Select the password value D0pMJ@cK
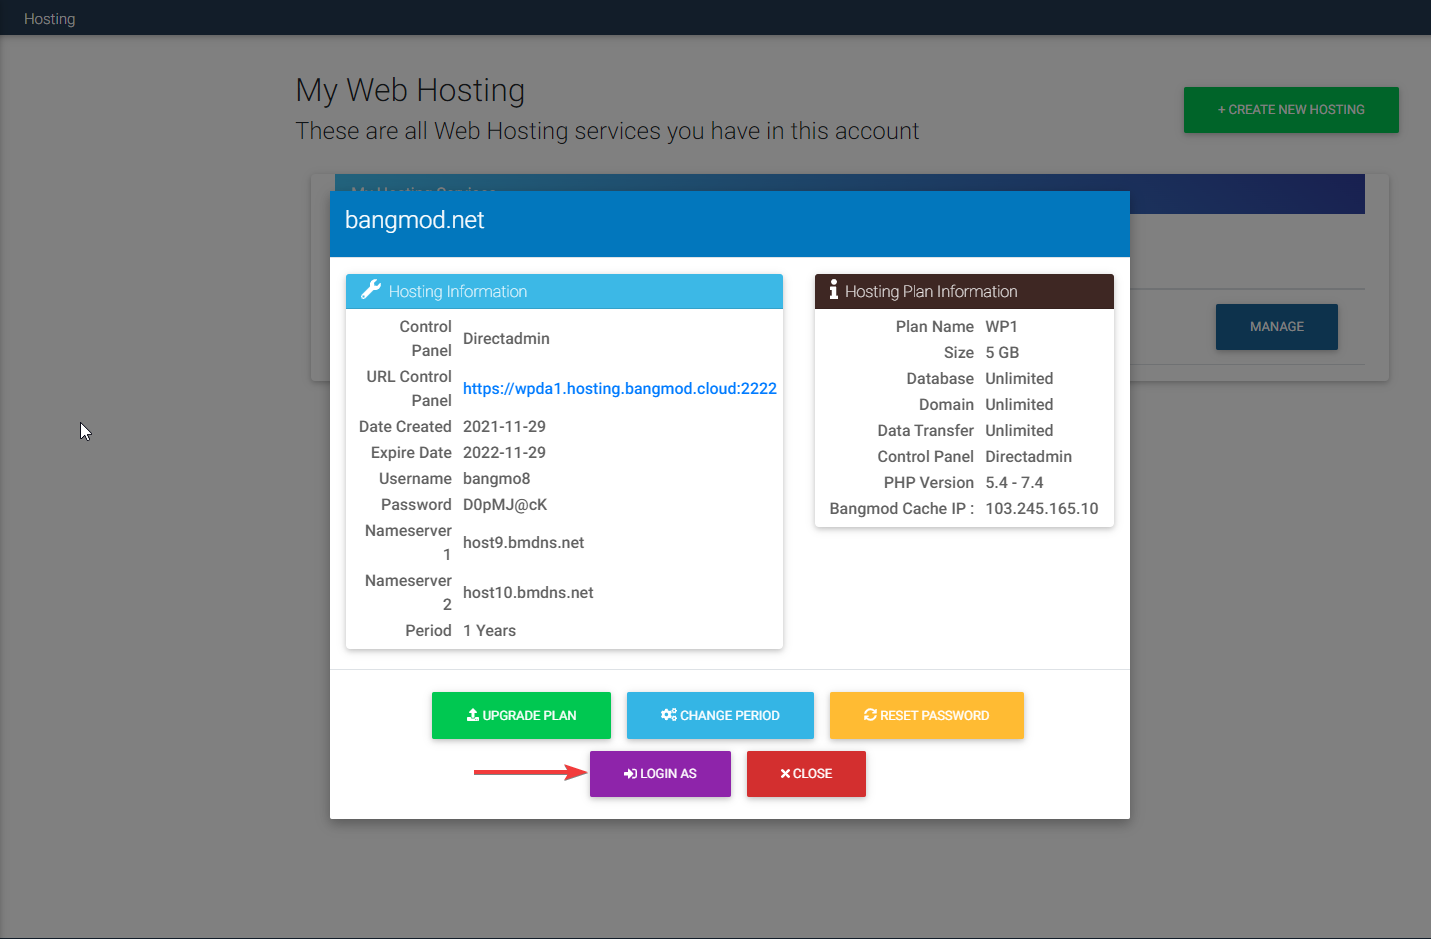This screenshot has height=939, width=1431. [505, 505]
